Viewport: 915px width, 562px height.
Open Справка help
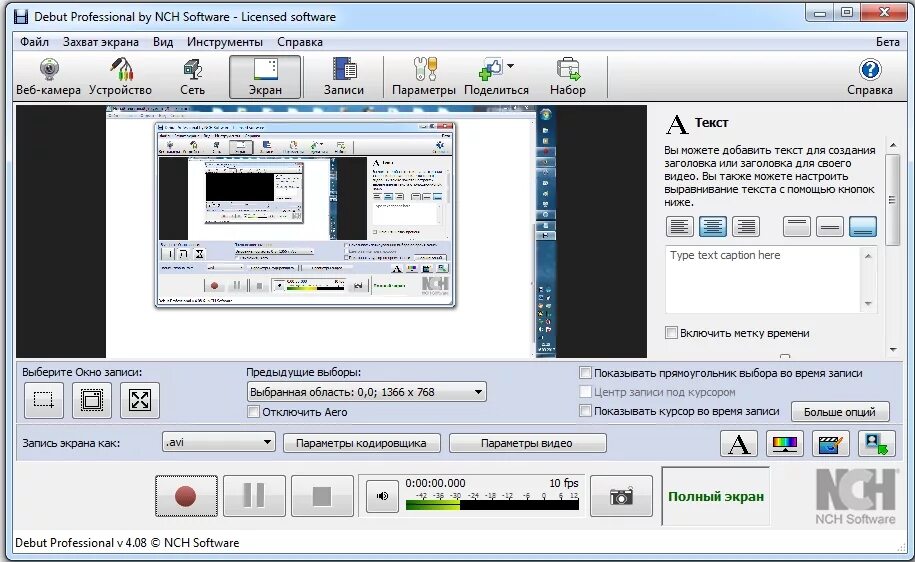tap(869, 77)
